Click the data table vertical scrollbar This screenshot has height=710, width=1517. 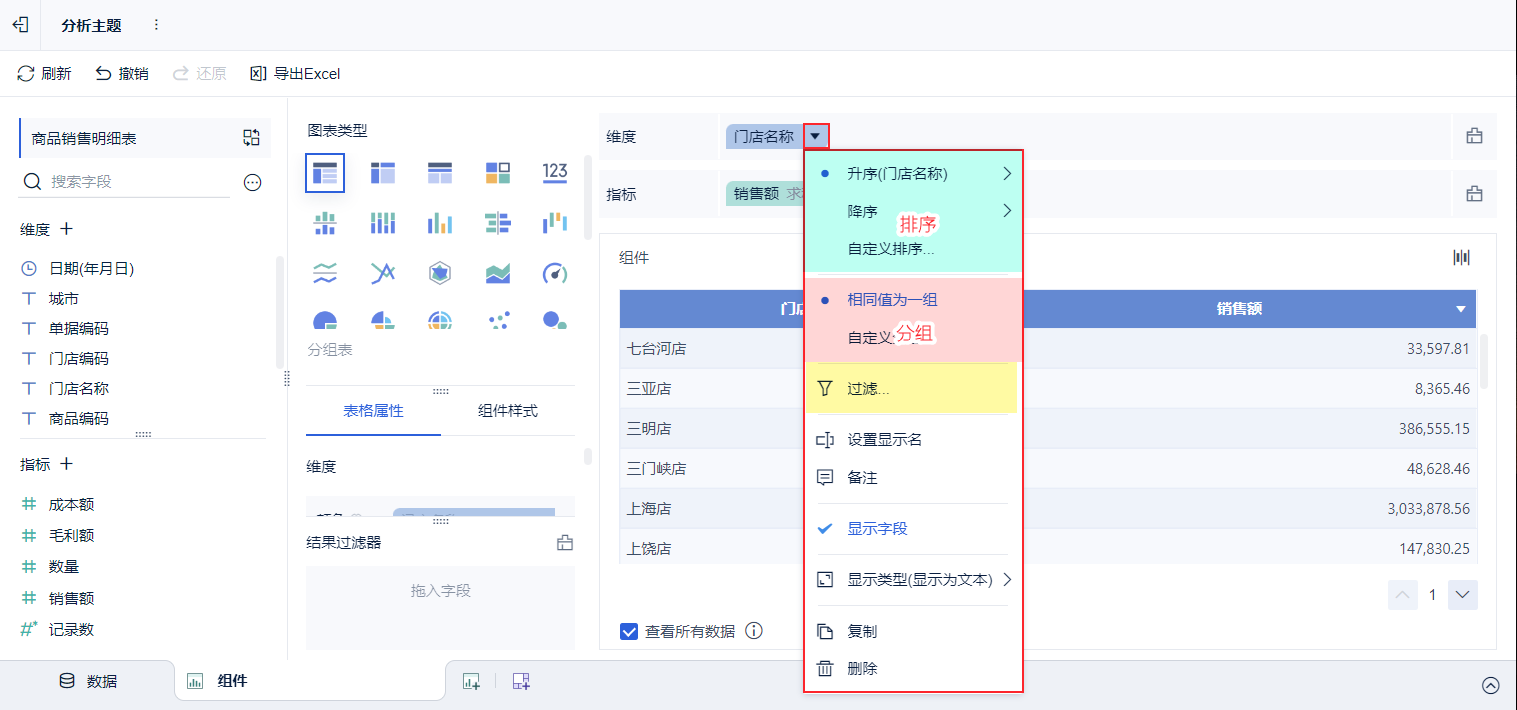click(x=1485, y=361)
